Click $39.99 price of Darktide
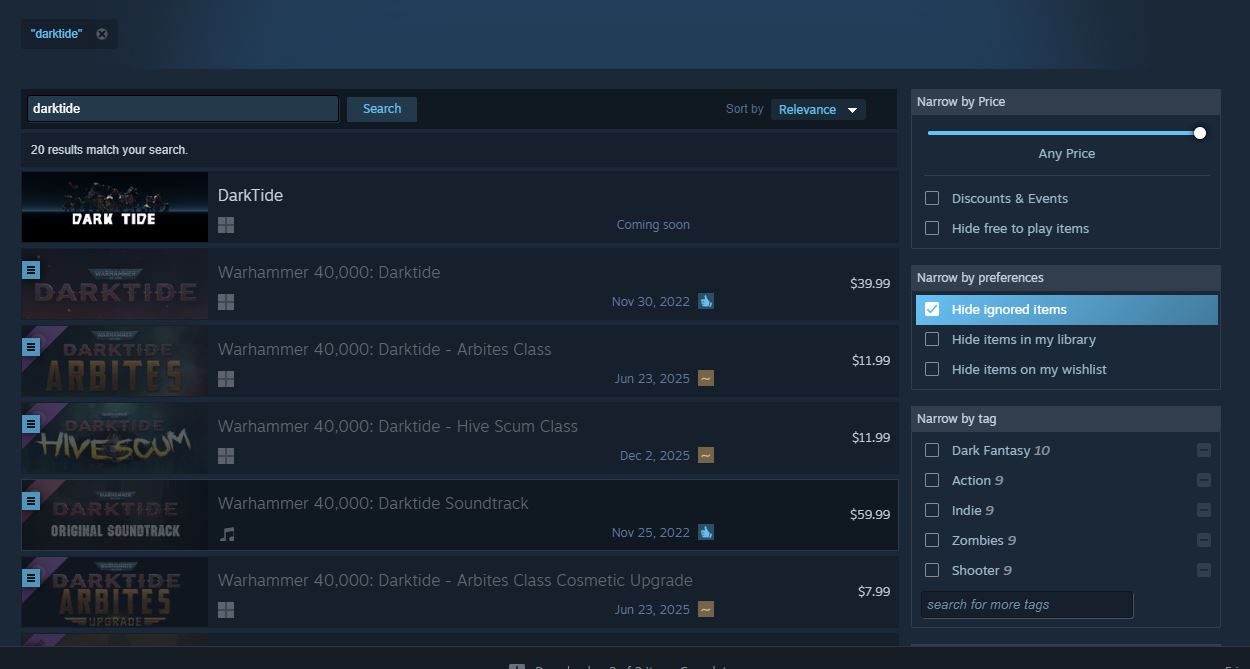The height and width of the screenshot is (669, 1250). 870,283
